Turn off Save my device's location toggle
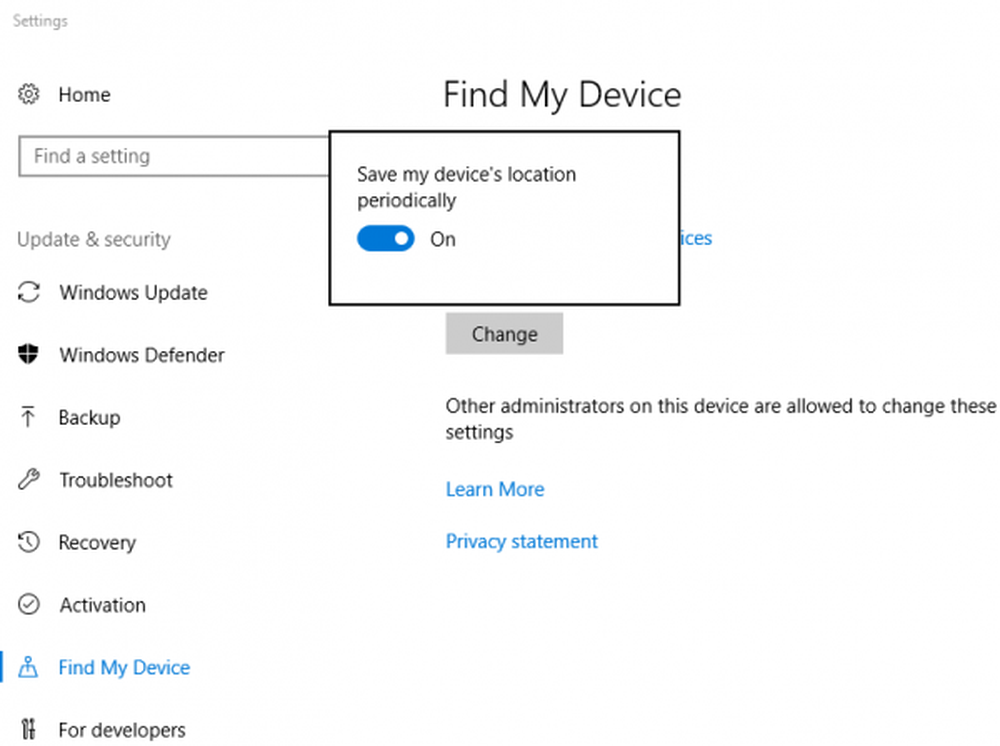Image resolution: width=1000 pixels, height=746 pixels. point(386,239)
